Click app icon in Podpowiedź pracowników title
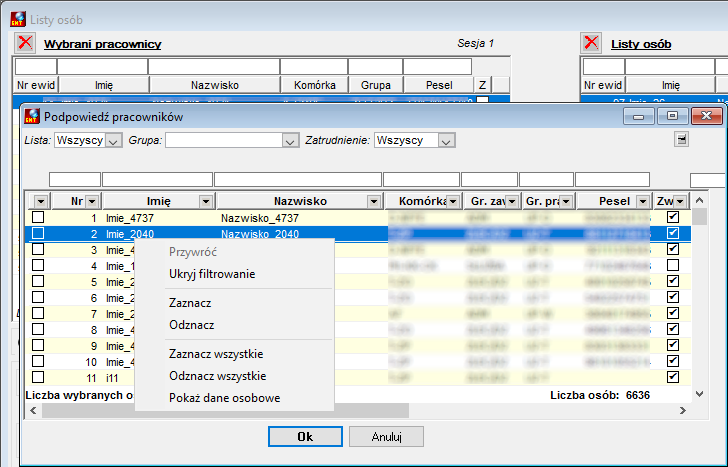The height and width of the screenshot is (467, 728). click(32, 117)
